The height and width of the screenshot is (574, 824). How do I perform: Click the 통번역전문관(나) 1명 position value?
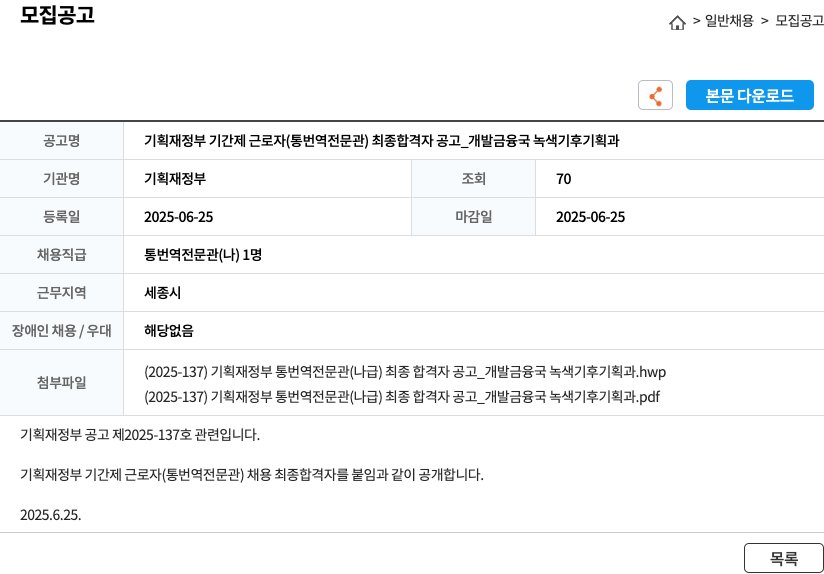tap(203, 255)
